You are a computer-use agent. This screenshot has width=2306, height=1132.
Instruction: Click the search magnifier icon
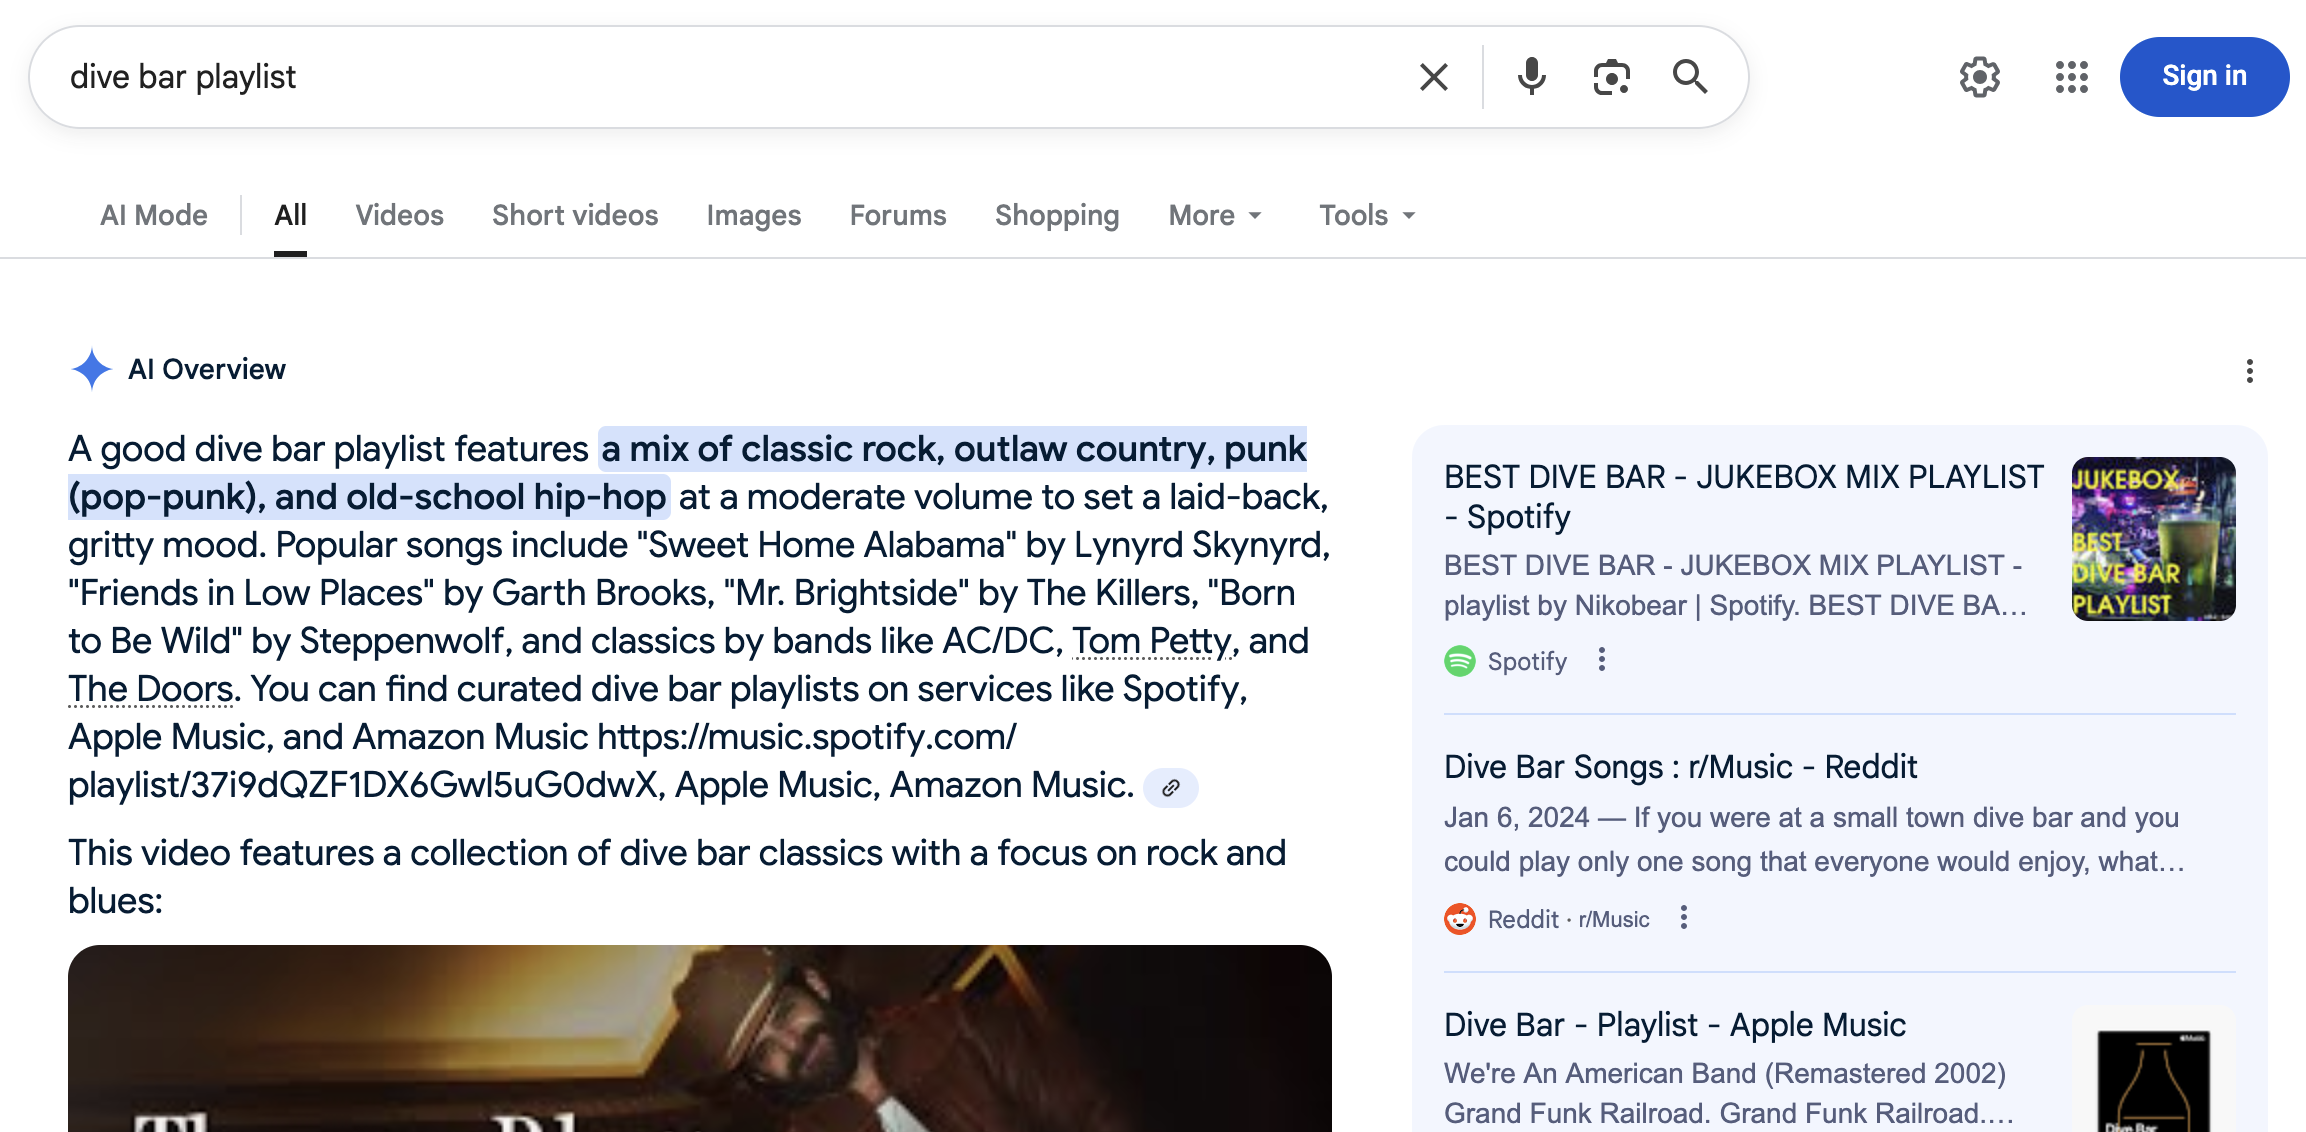click(x=1691, y=76)
